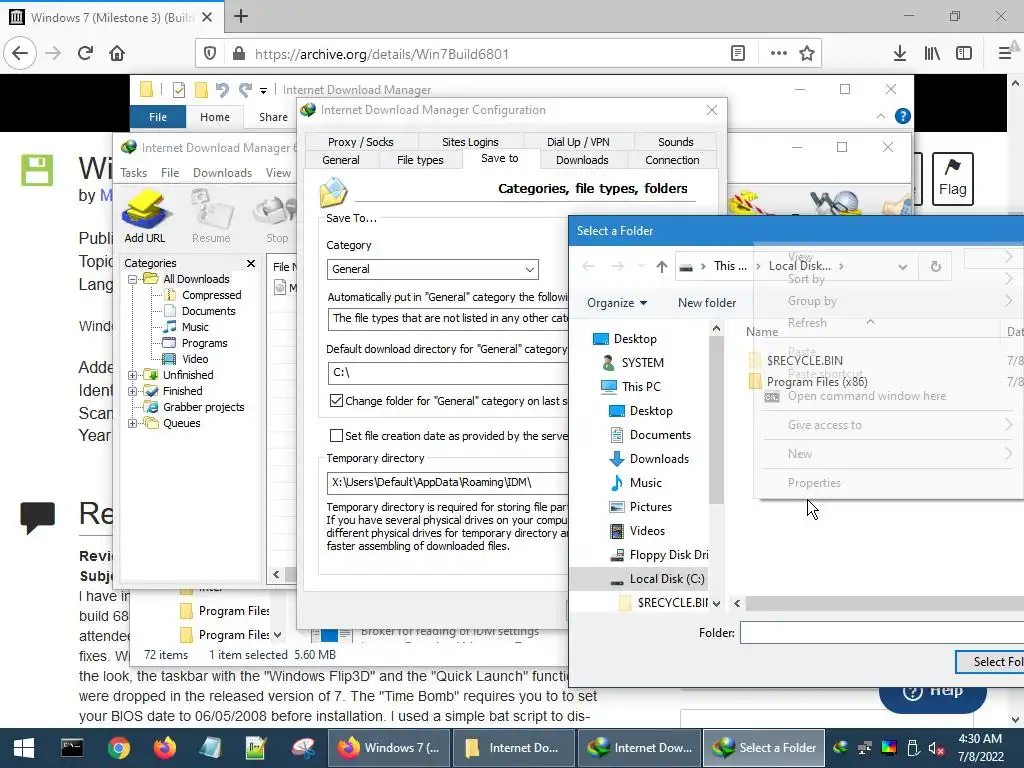Select Floppy Disk Drive in navigation pane
Screen dimensions: 1024x768
coord(658,554)
